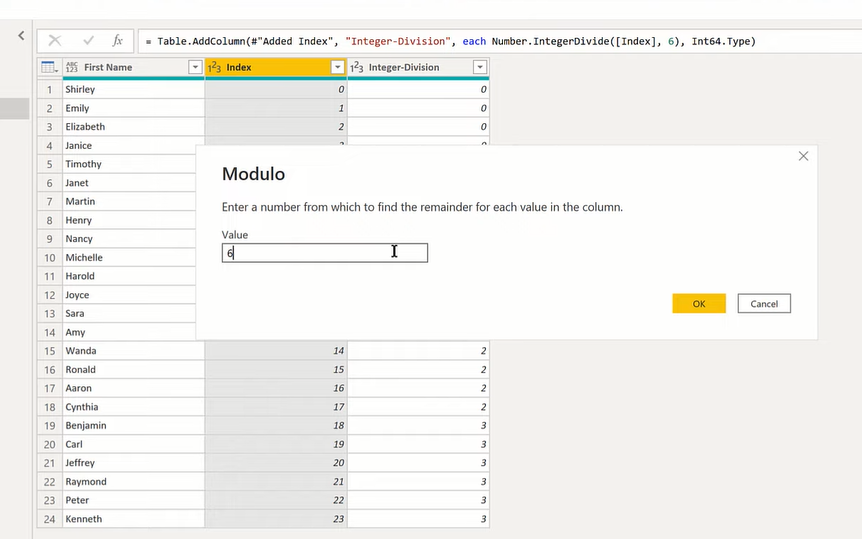Select the cell containing Sara
This screenshot has width=862, height=539.
click(x=129, y=314)
